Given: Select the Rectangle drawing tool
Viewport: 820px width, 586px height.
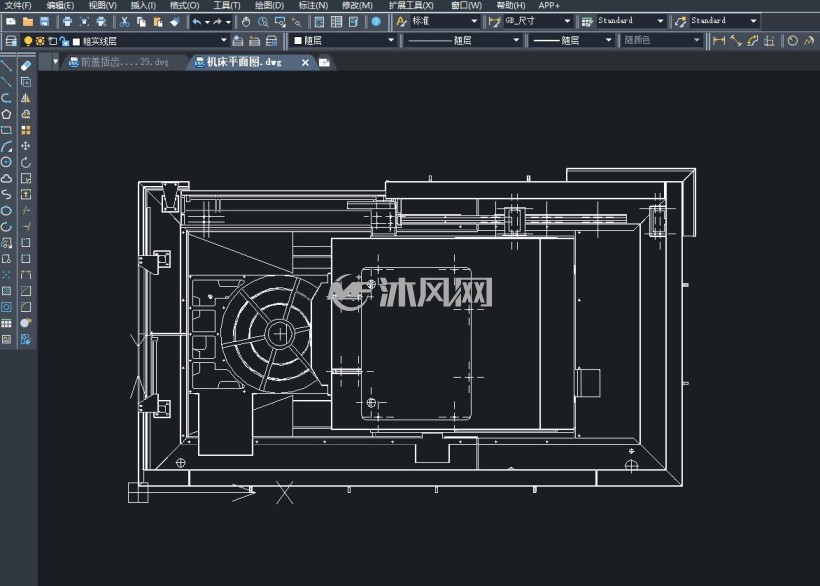Looking at the screenshot, I should pos(6,130).
